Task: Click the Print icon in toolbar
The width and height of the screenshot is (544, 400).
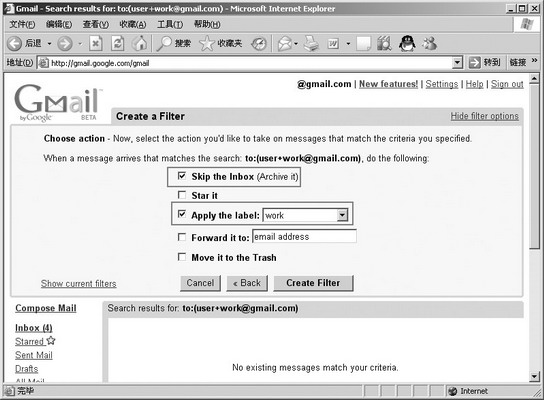Action: 311,43
